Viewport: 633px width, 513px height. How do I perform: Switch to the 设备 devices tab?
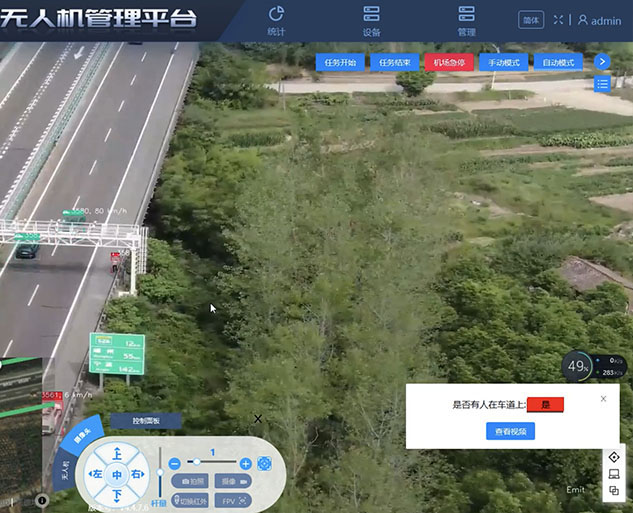pyautogui.click(x=372, y=20)
